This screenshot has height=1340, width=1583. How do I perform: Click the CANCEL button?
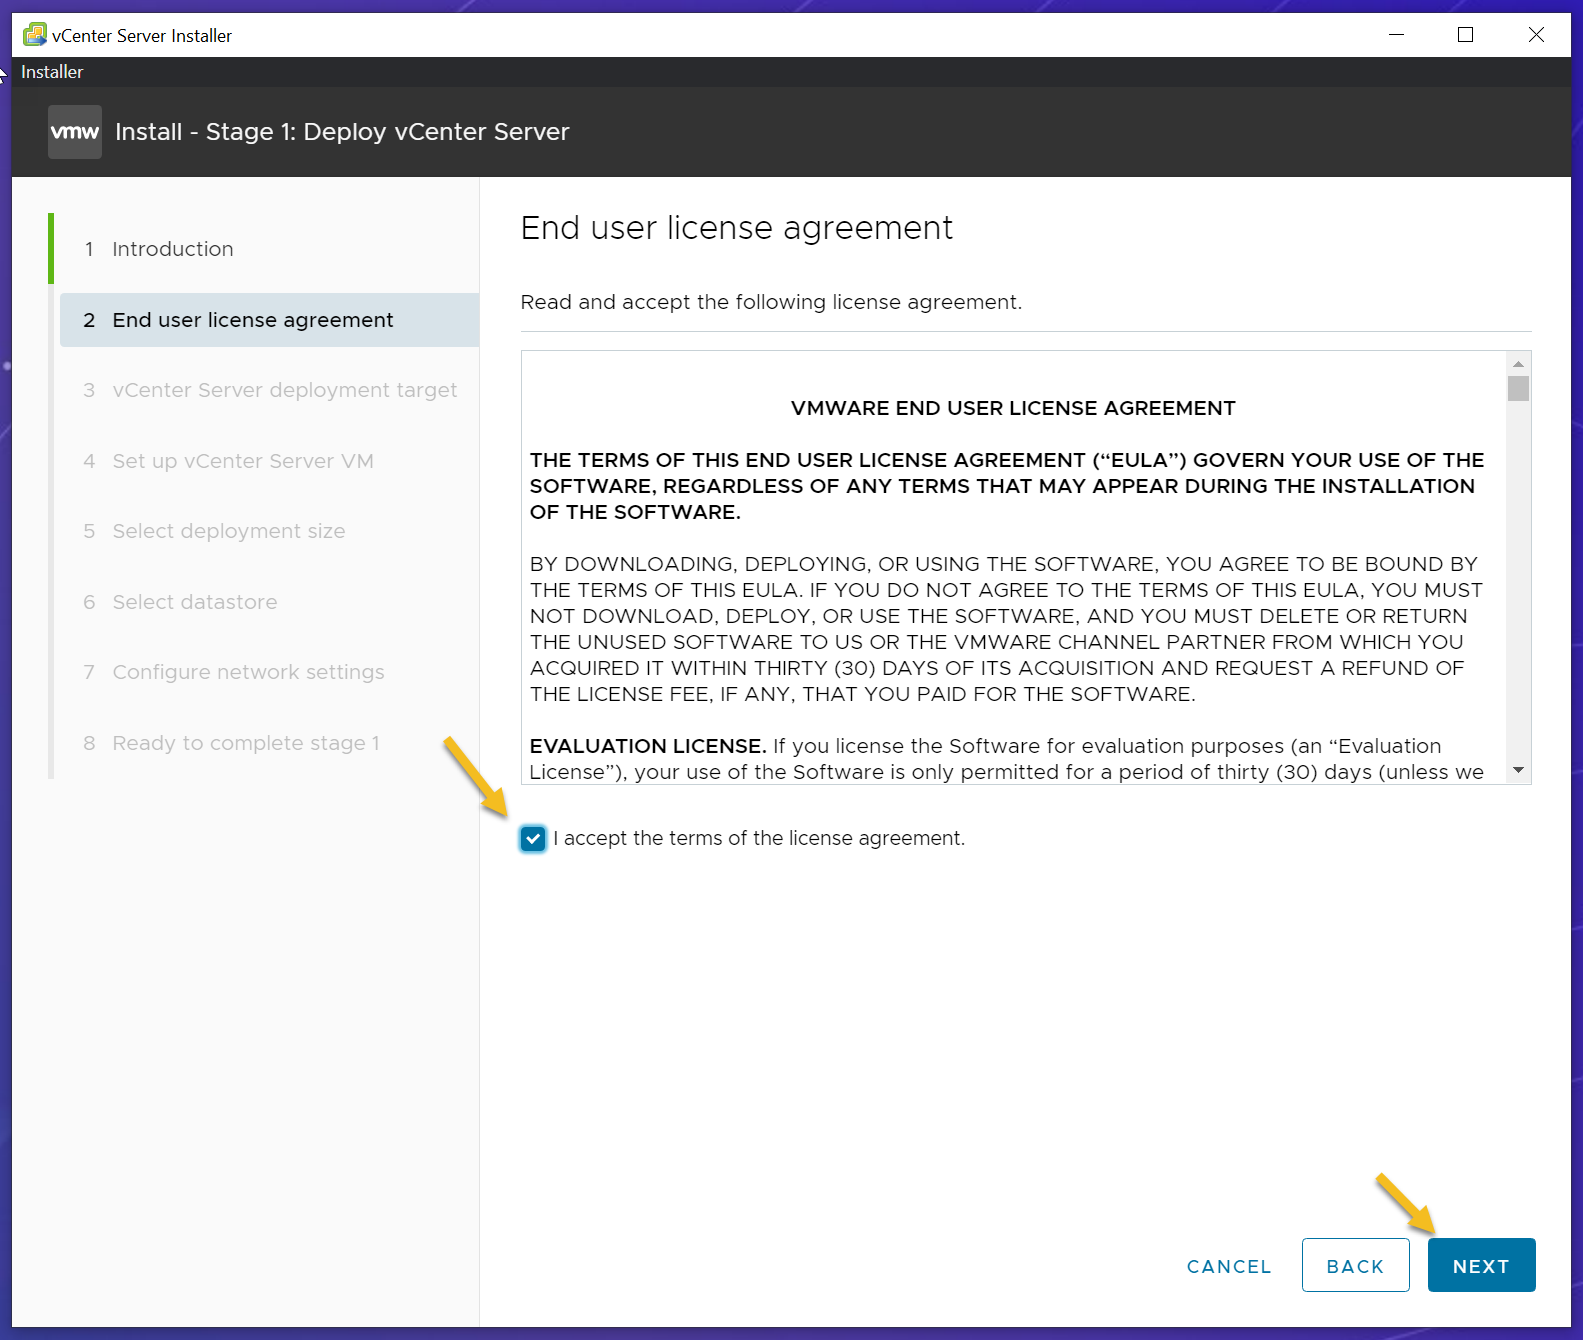point(1229,1266)
